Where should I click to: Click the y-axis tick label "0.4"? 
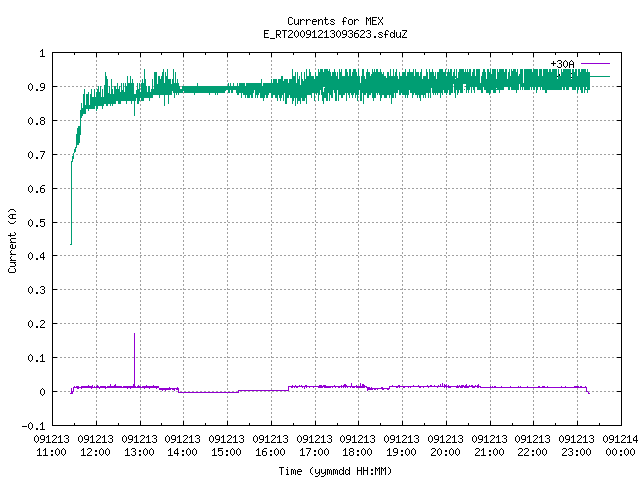coord(36,256)
